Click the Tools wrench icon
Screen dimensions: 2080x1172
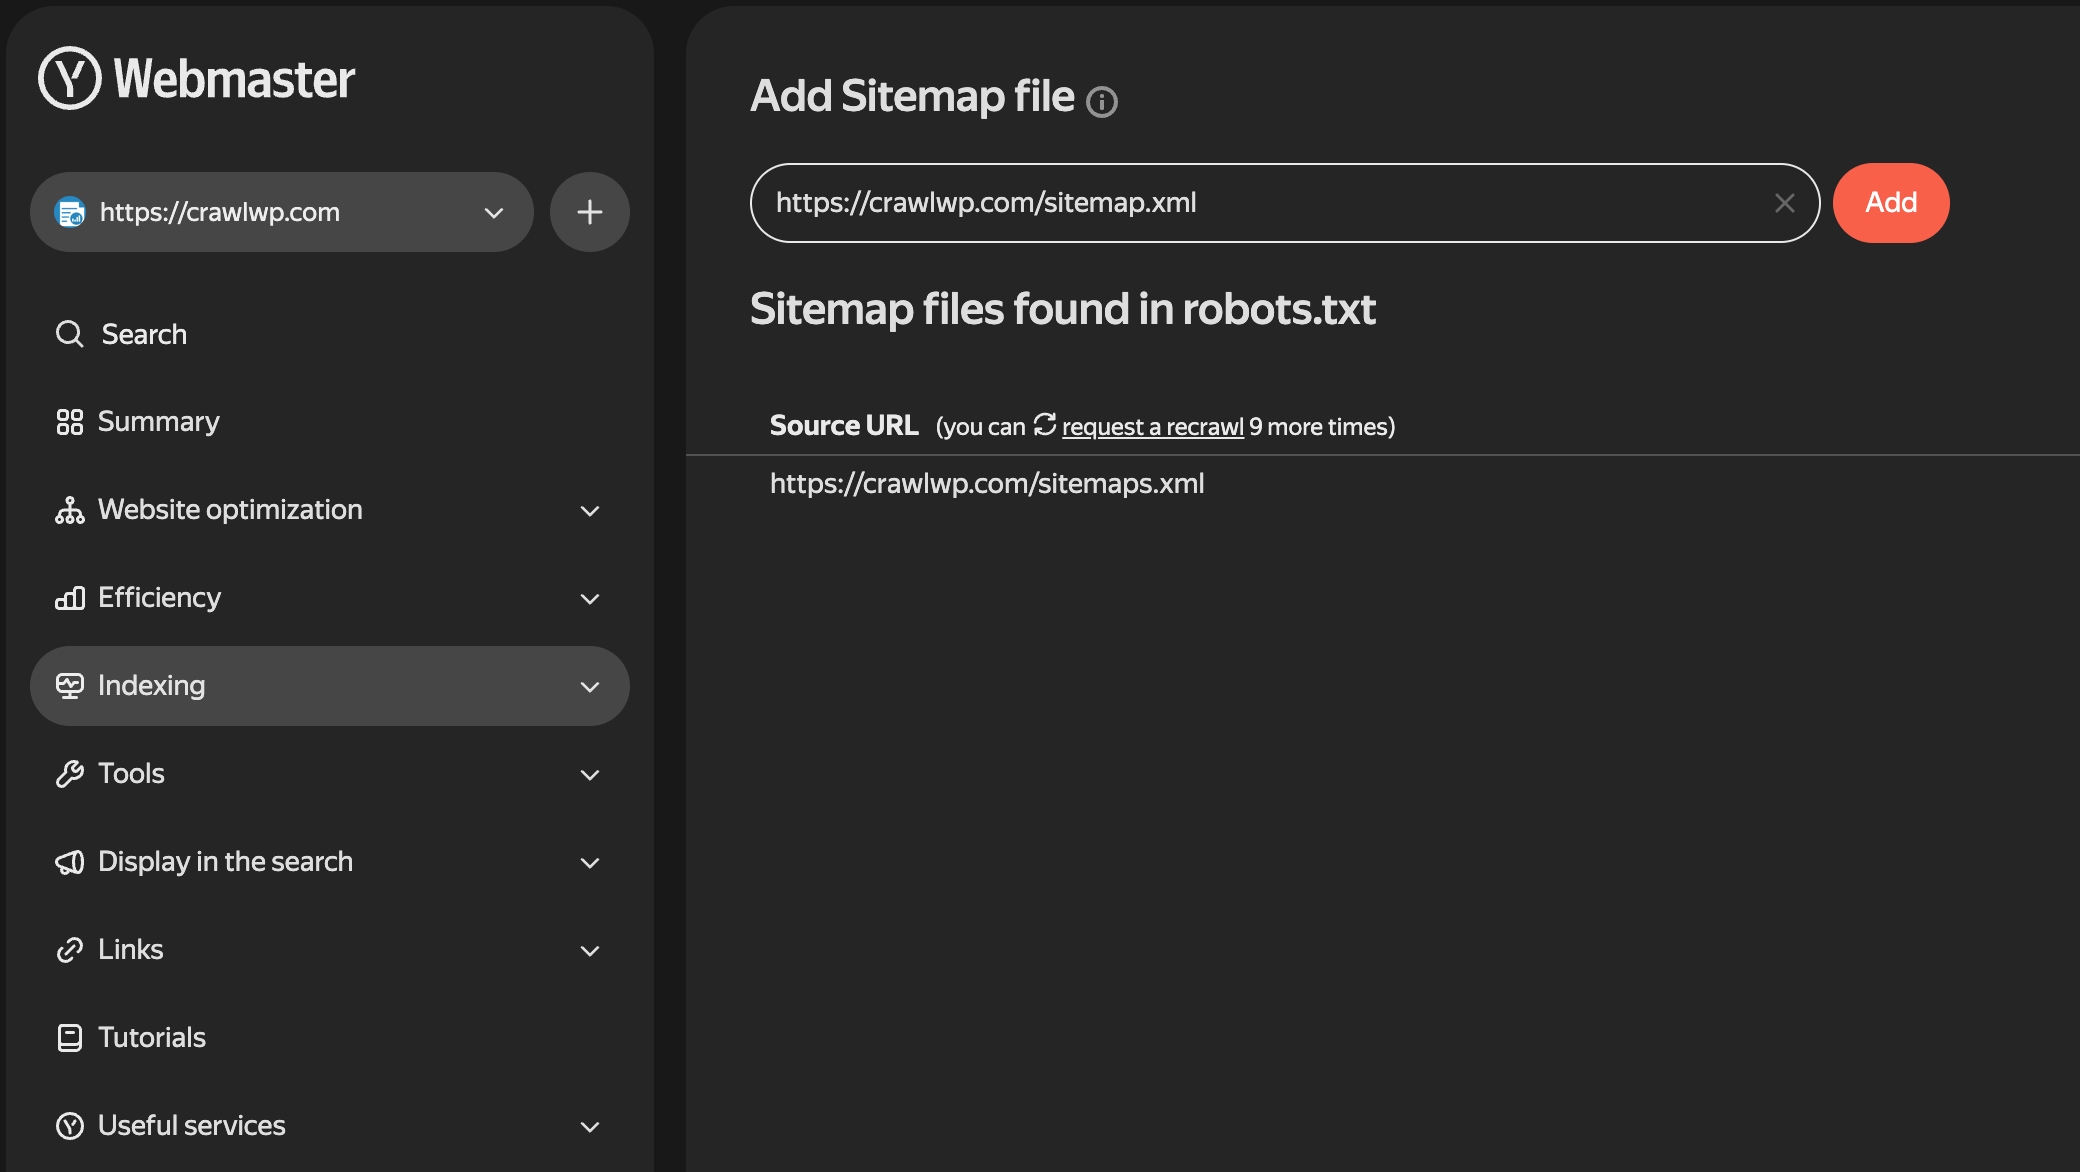(70, 774)
